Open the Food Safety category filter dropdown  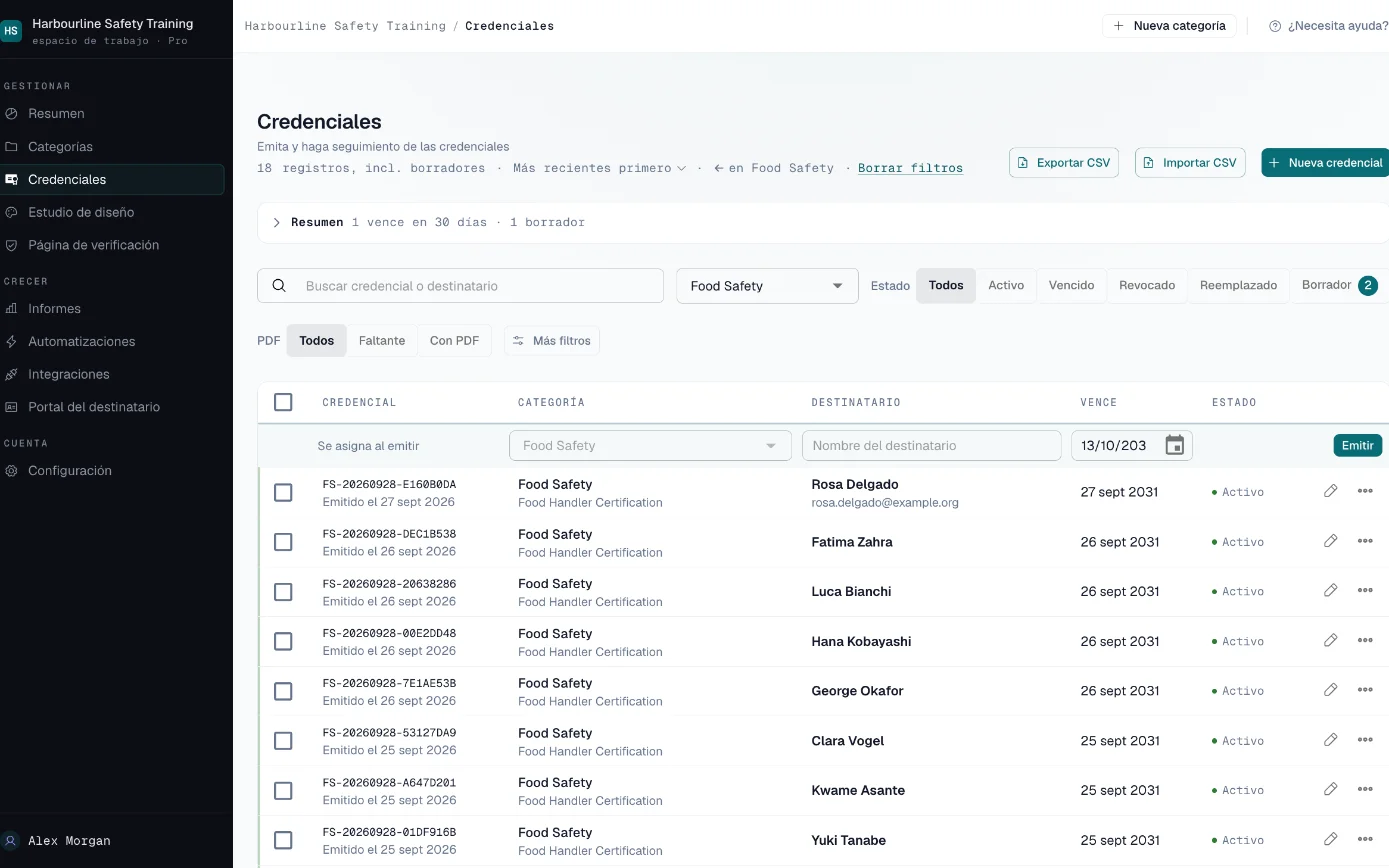767,286
